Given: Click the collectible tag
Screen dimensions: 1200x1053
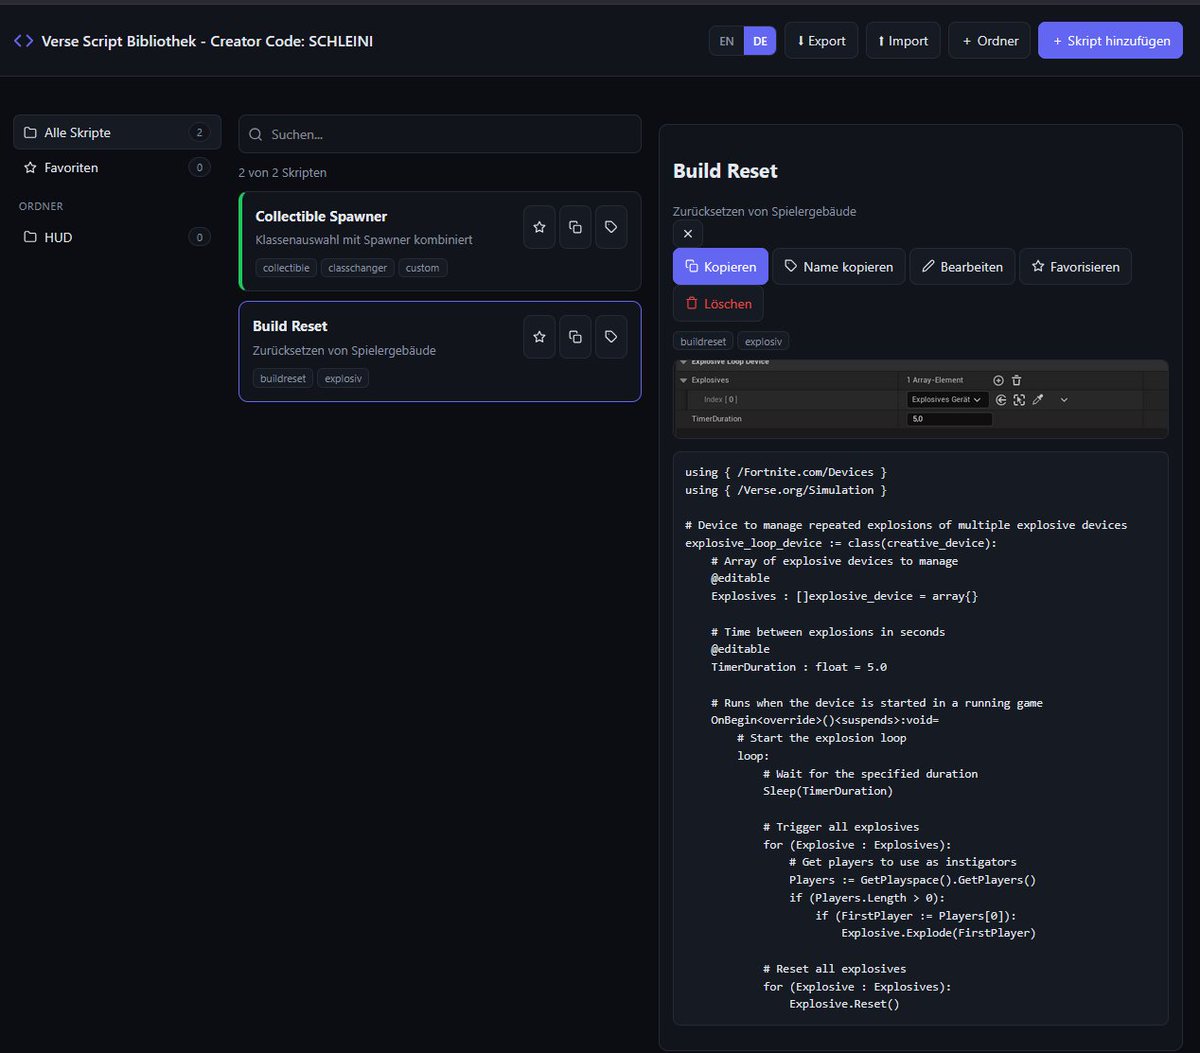Looking at the screenshot, I should click(x=286, y=268).
